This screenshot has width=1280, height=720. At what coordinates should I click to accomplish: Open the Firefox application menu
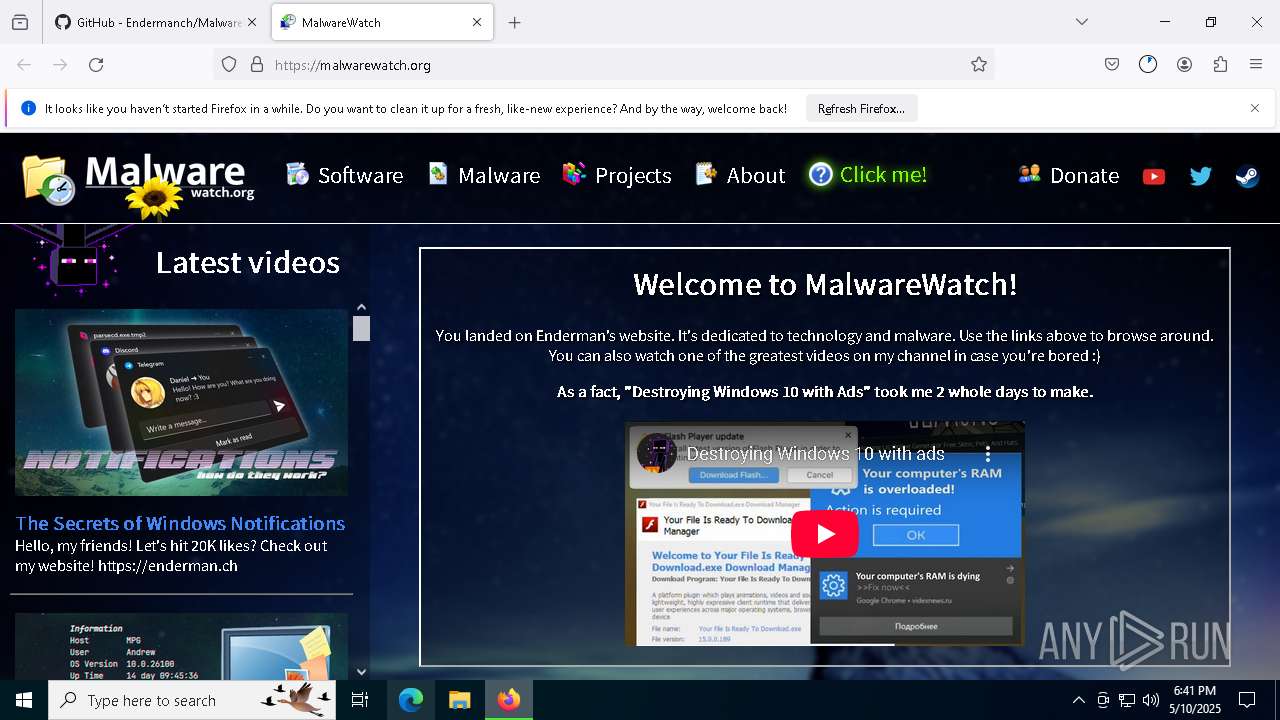1256,65
